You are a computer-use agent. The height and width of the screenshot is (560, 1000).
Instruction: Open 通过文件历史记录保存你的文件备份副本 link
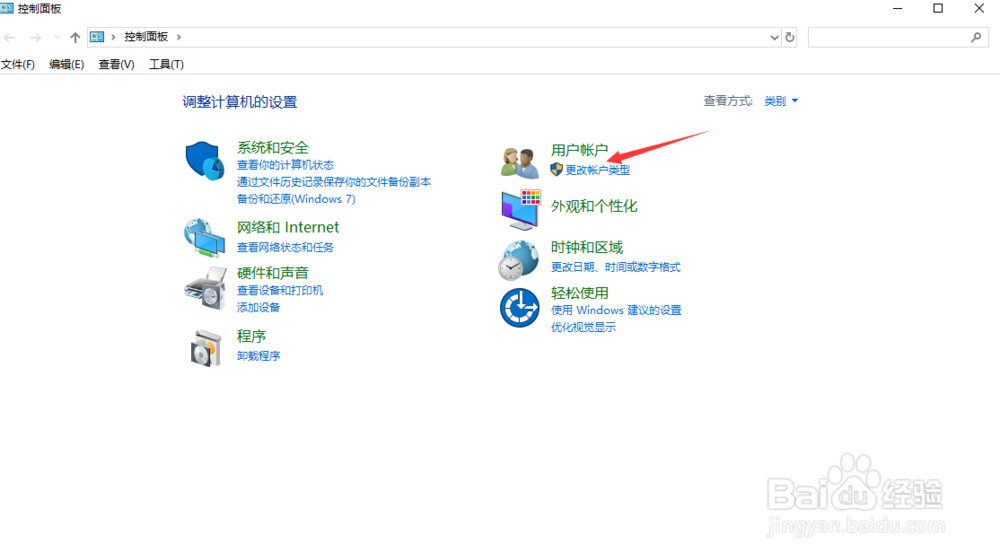pyautogui.click(x=334, y=182)
